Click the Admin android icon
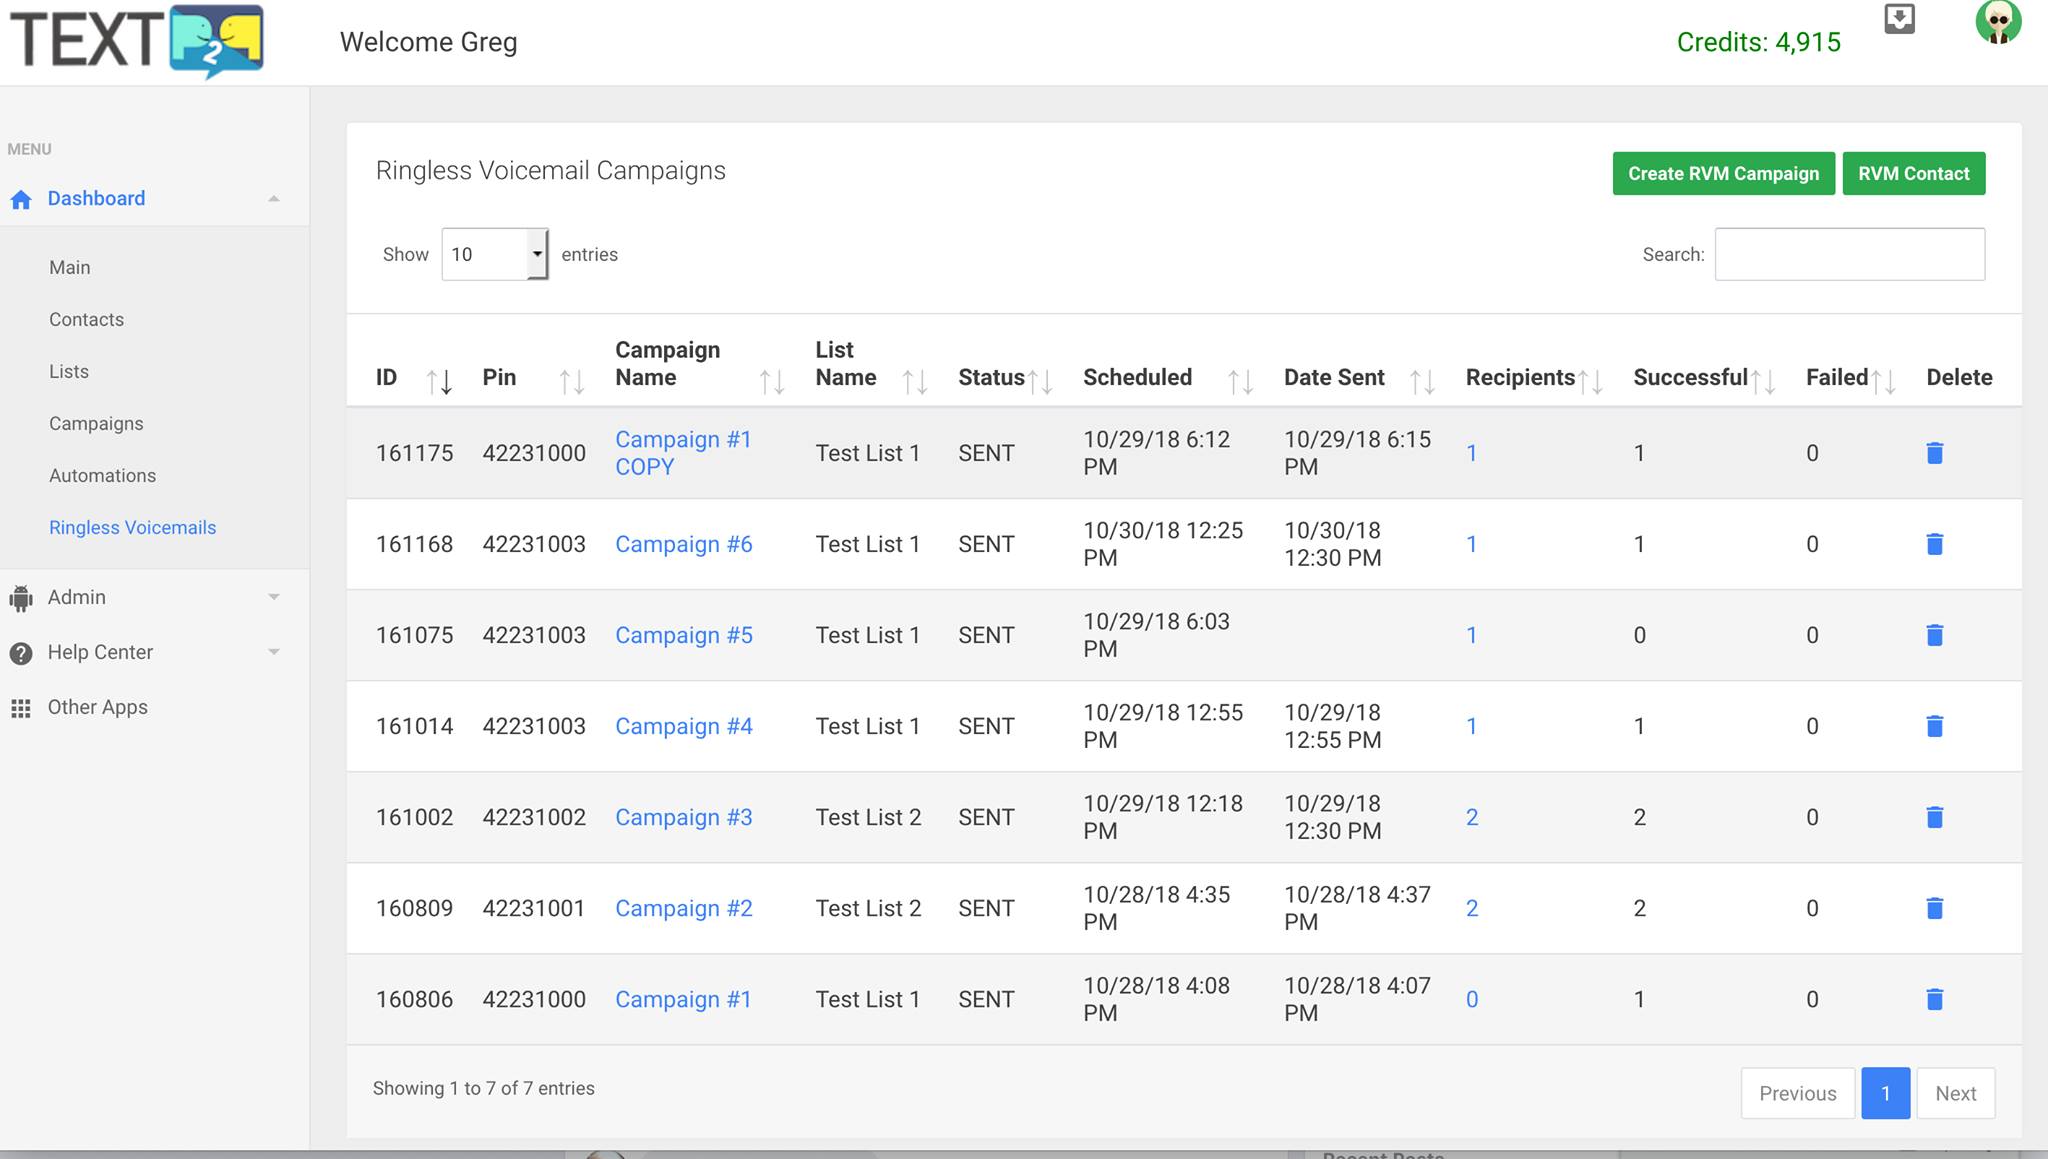Screen dimensions: 2048x1159 [x=21, y=598]
